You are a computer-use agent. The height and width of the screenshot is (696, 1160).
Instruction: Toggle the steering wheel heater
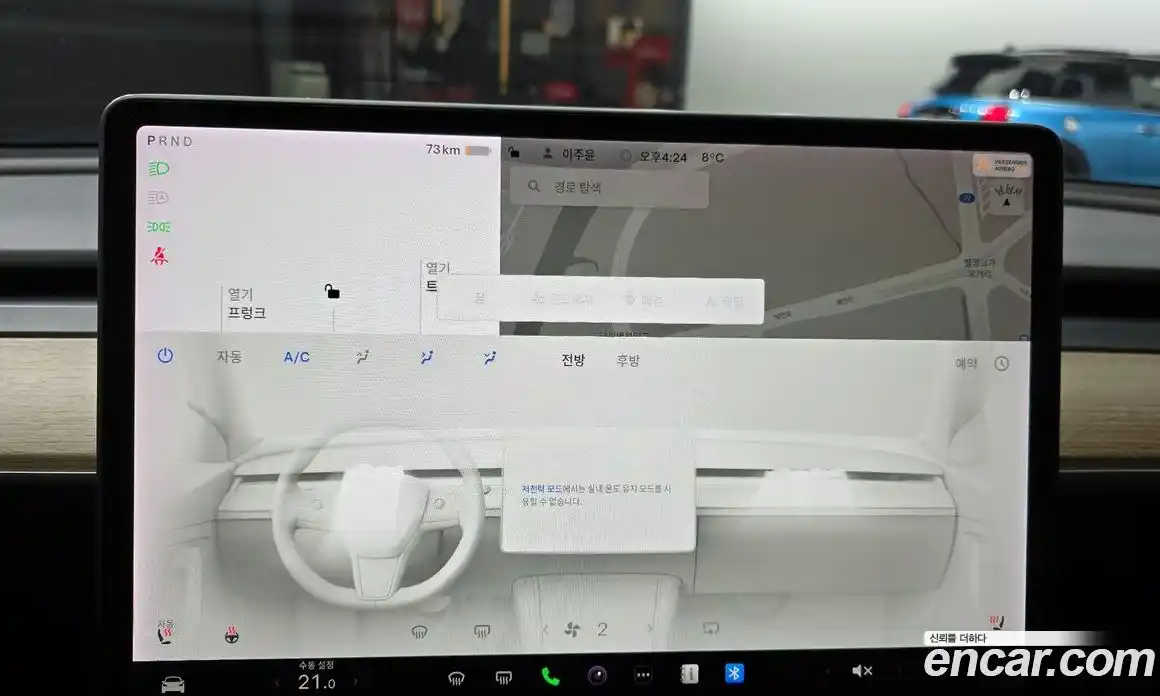tap(232, 634)
